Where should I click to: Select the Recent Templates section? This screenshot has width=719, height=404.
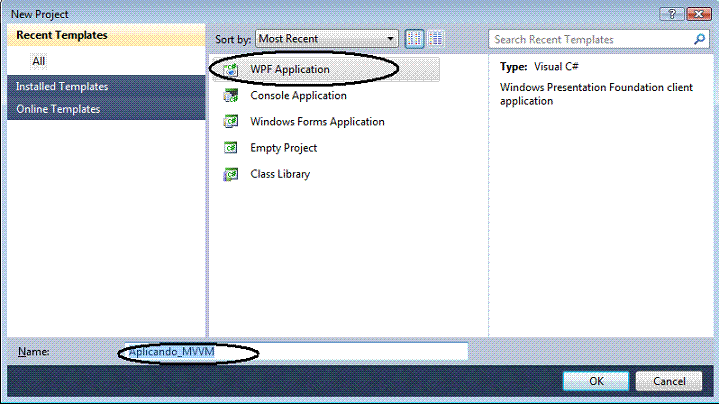point(106,35)
